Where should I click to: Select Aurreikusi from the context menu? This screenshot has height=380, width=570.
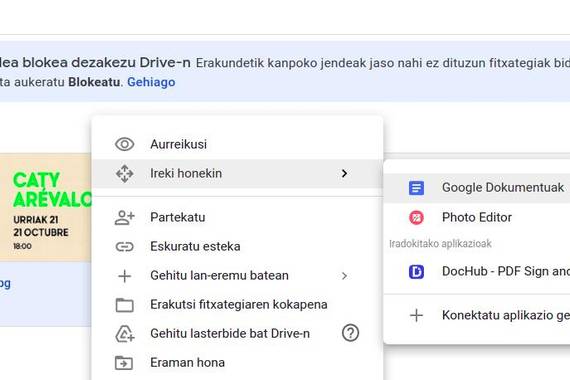coord(237,144)
